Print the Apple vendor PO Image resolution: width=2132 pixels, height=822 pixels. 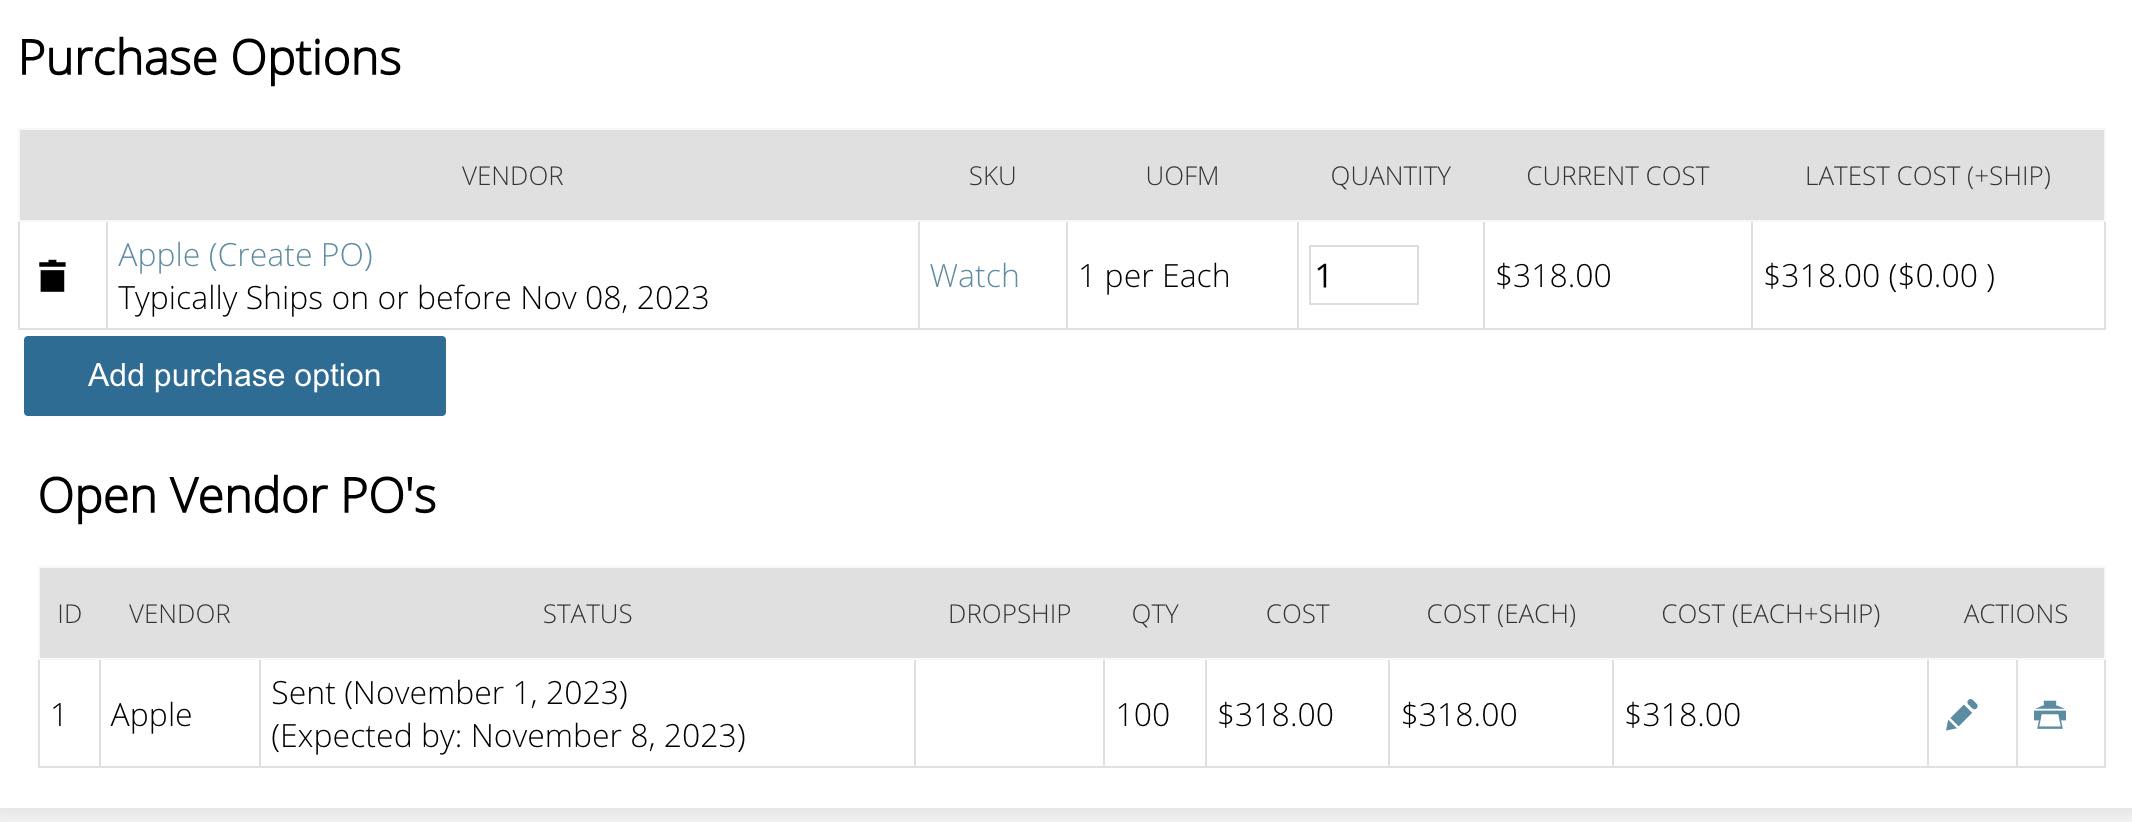click(2049, 714)
